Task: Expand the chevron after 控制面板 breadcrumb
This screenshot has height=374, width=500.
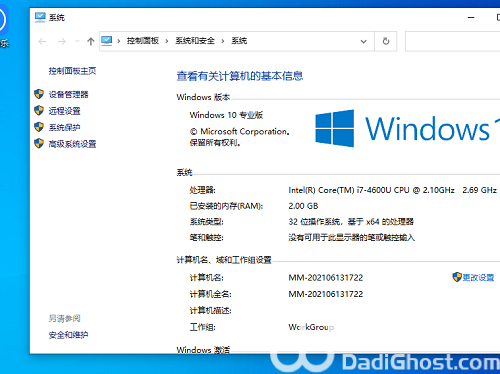Action: 167,41
